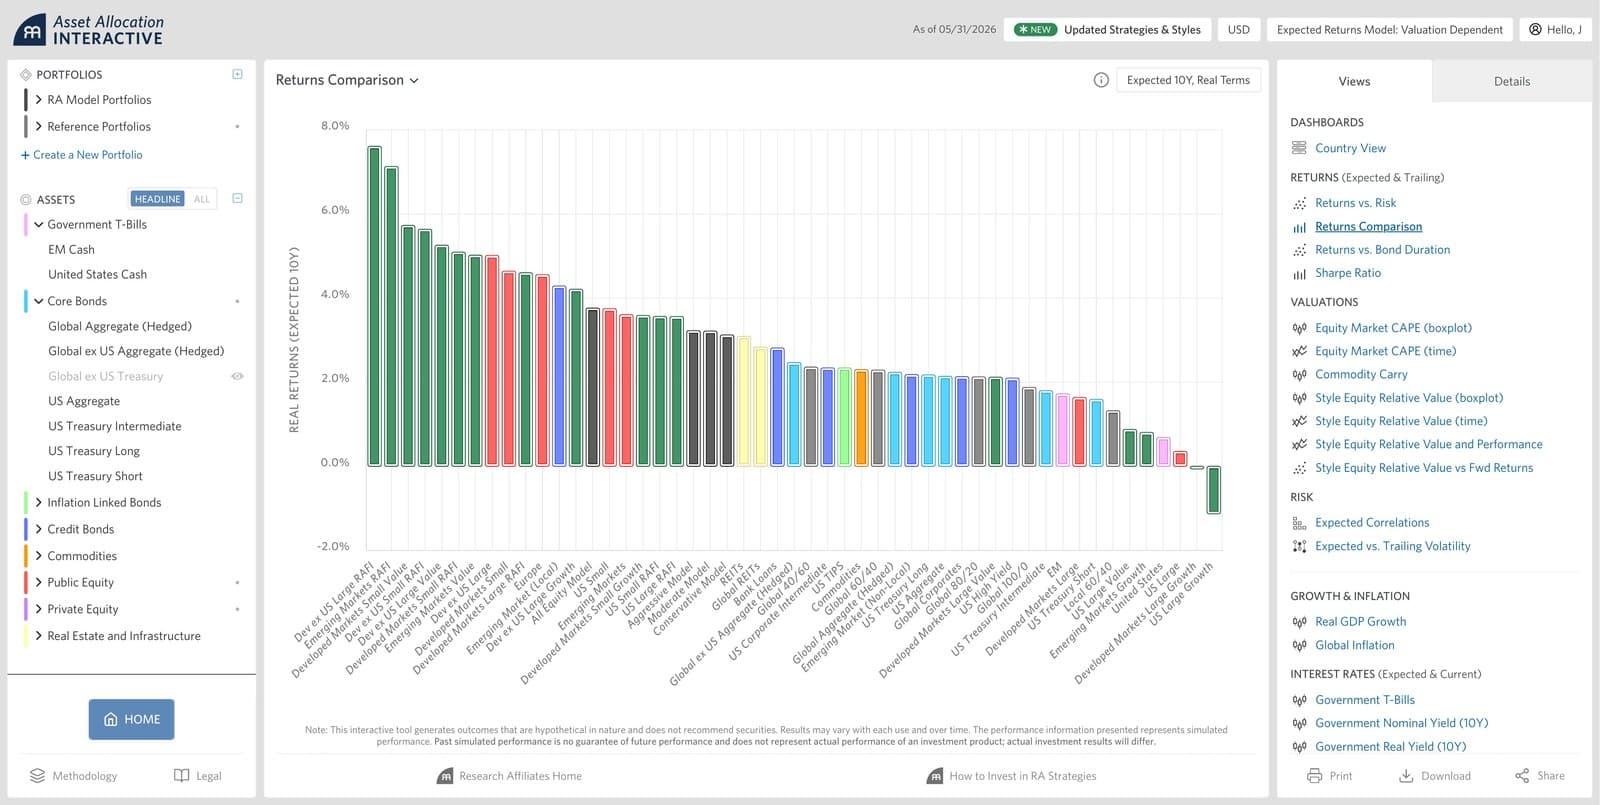Collapse Government T-Bills group
Viewport: 1600px width, 805px height.
tap(39, 225)
